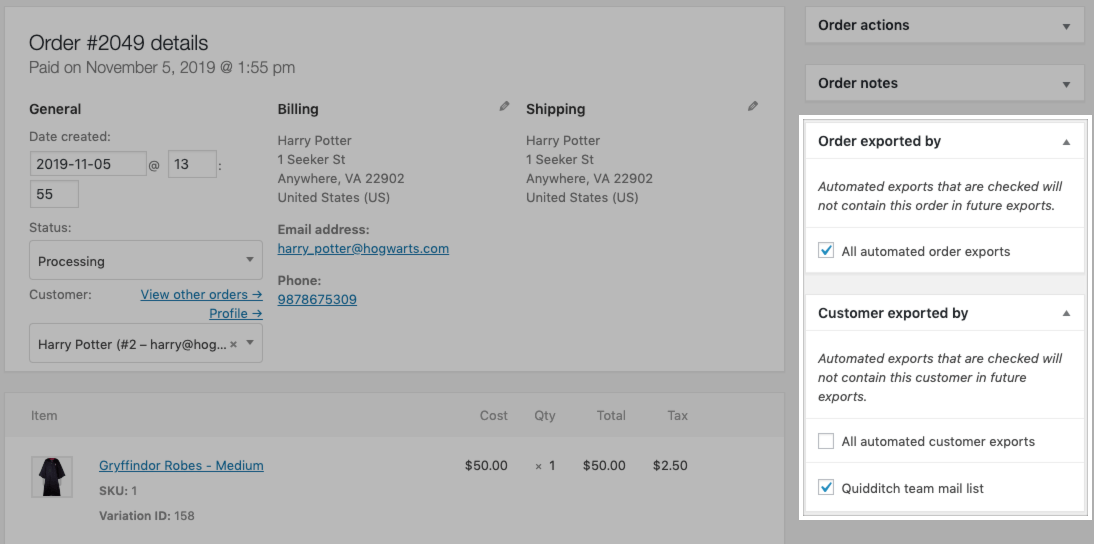Select the SKU: 1 text
This screenshot has height=544, width=1094.
click(x=118, y=490)
